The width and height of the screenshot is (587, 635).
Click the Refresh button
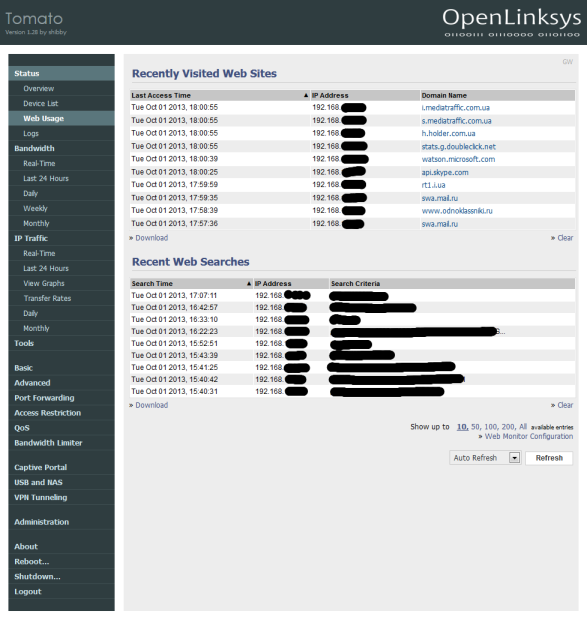pyautogui.click(x=549, y=458)
